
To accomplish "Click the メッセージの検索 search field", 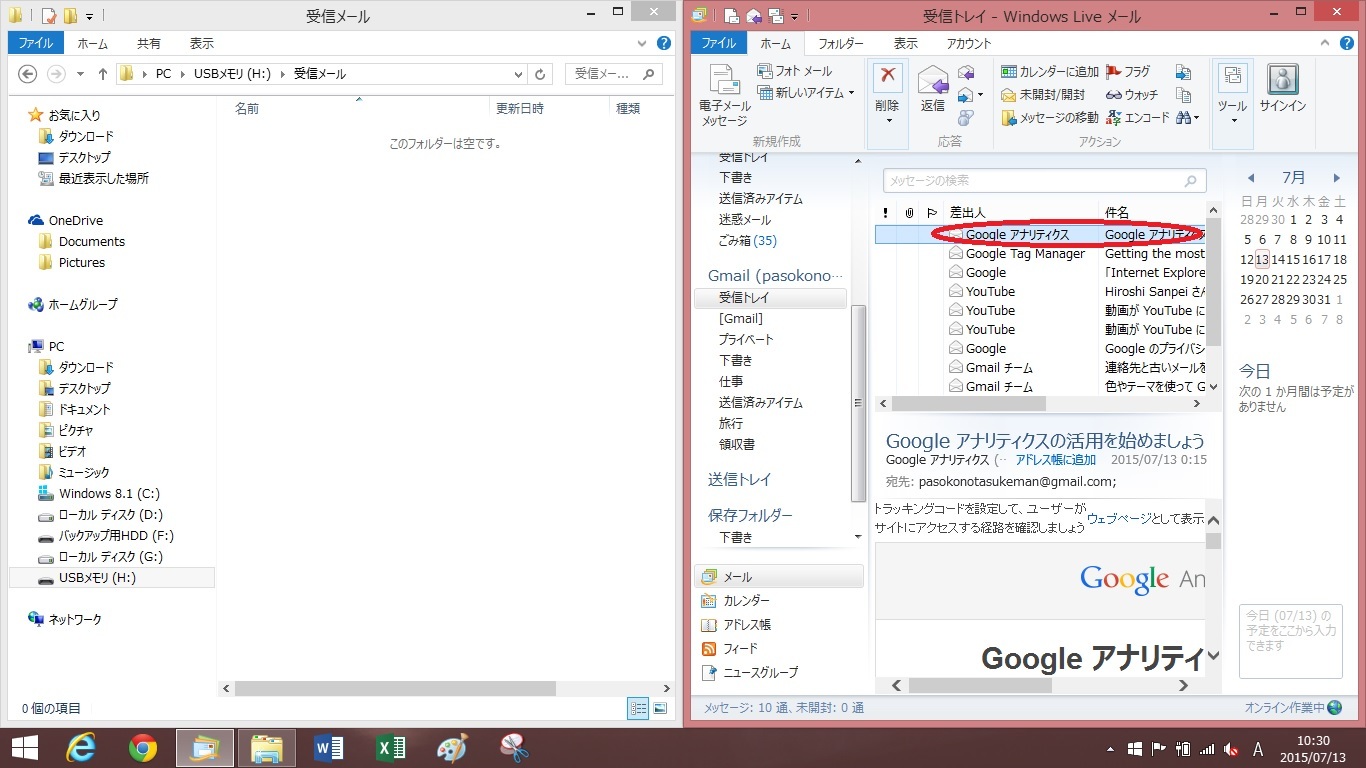I will tap(1044, 181).
